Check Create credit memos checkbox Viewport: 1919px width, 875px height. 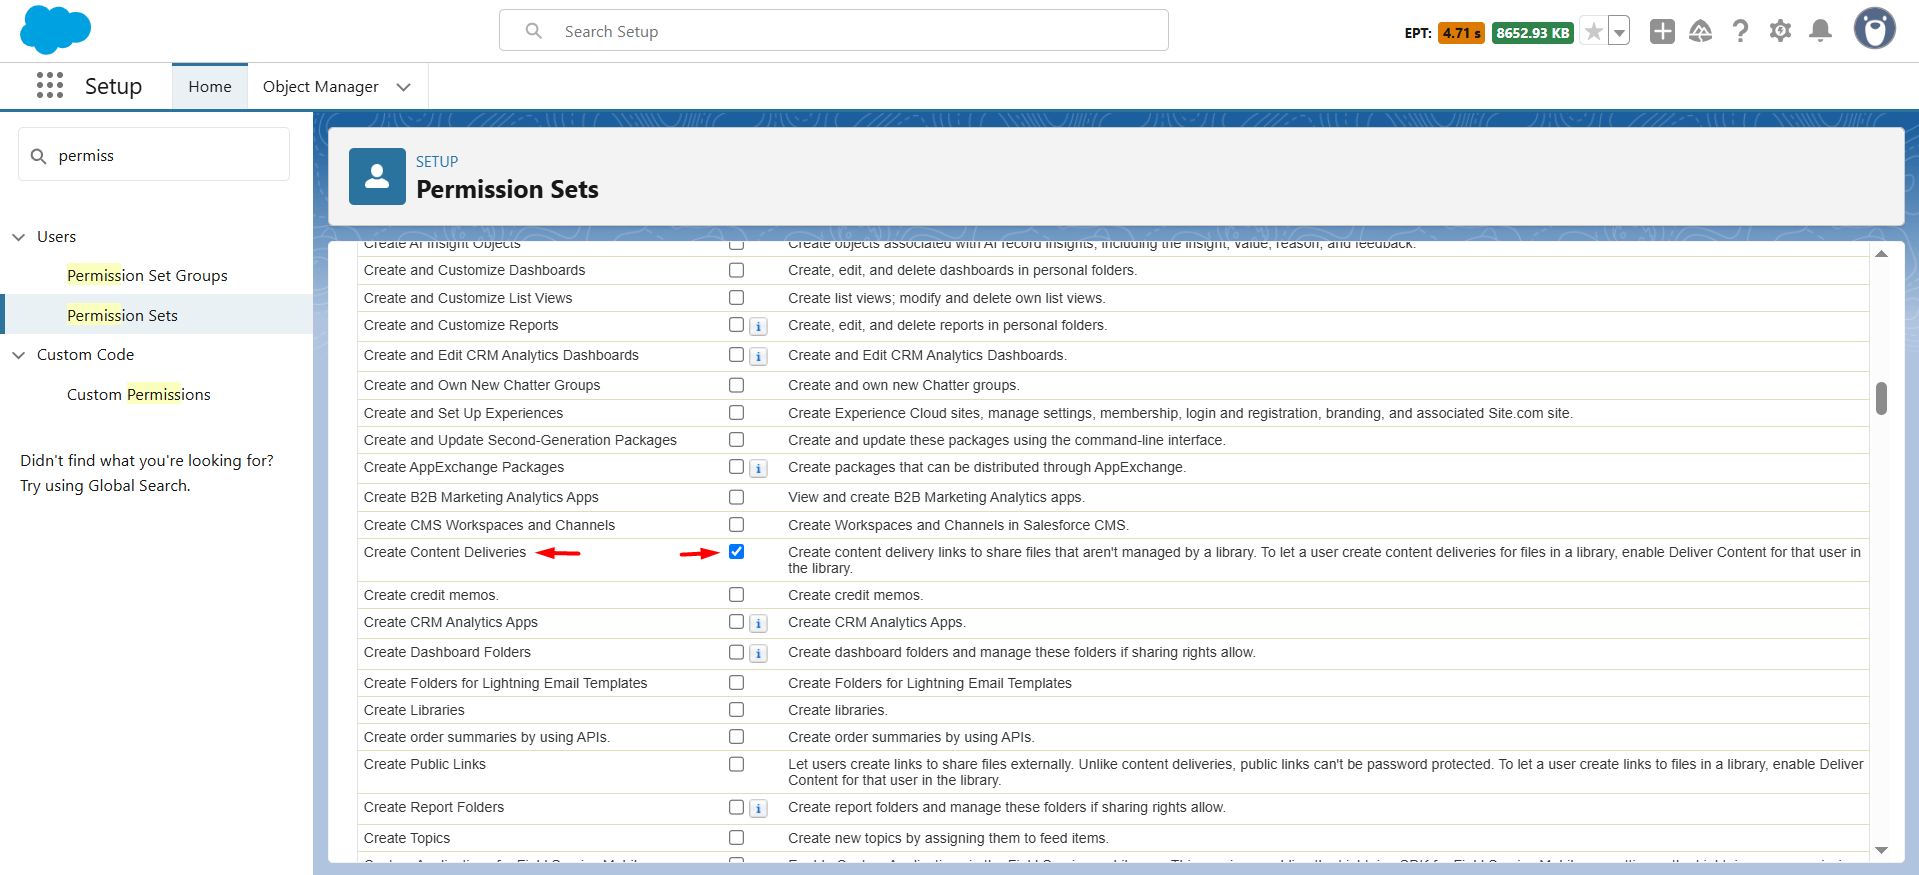(737, 594)
